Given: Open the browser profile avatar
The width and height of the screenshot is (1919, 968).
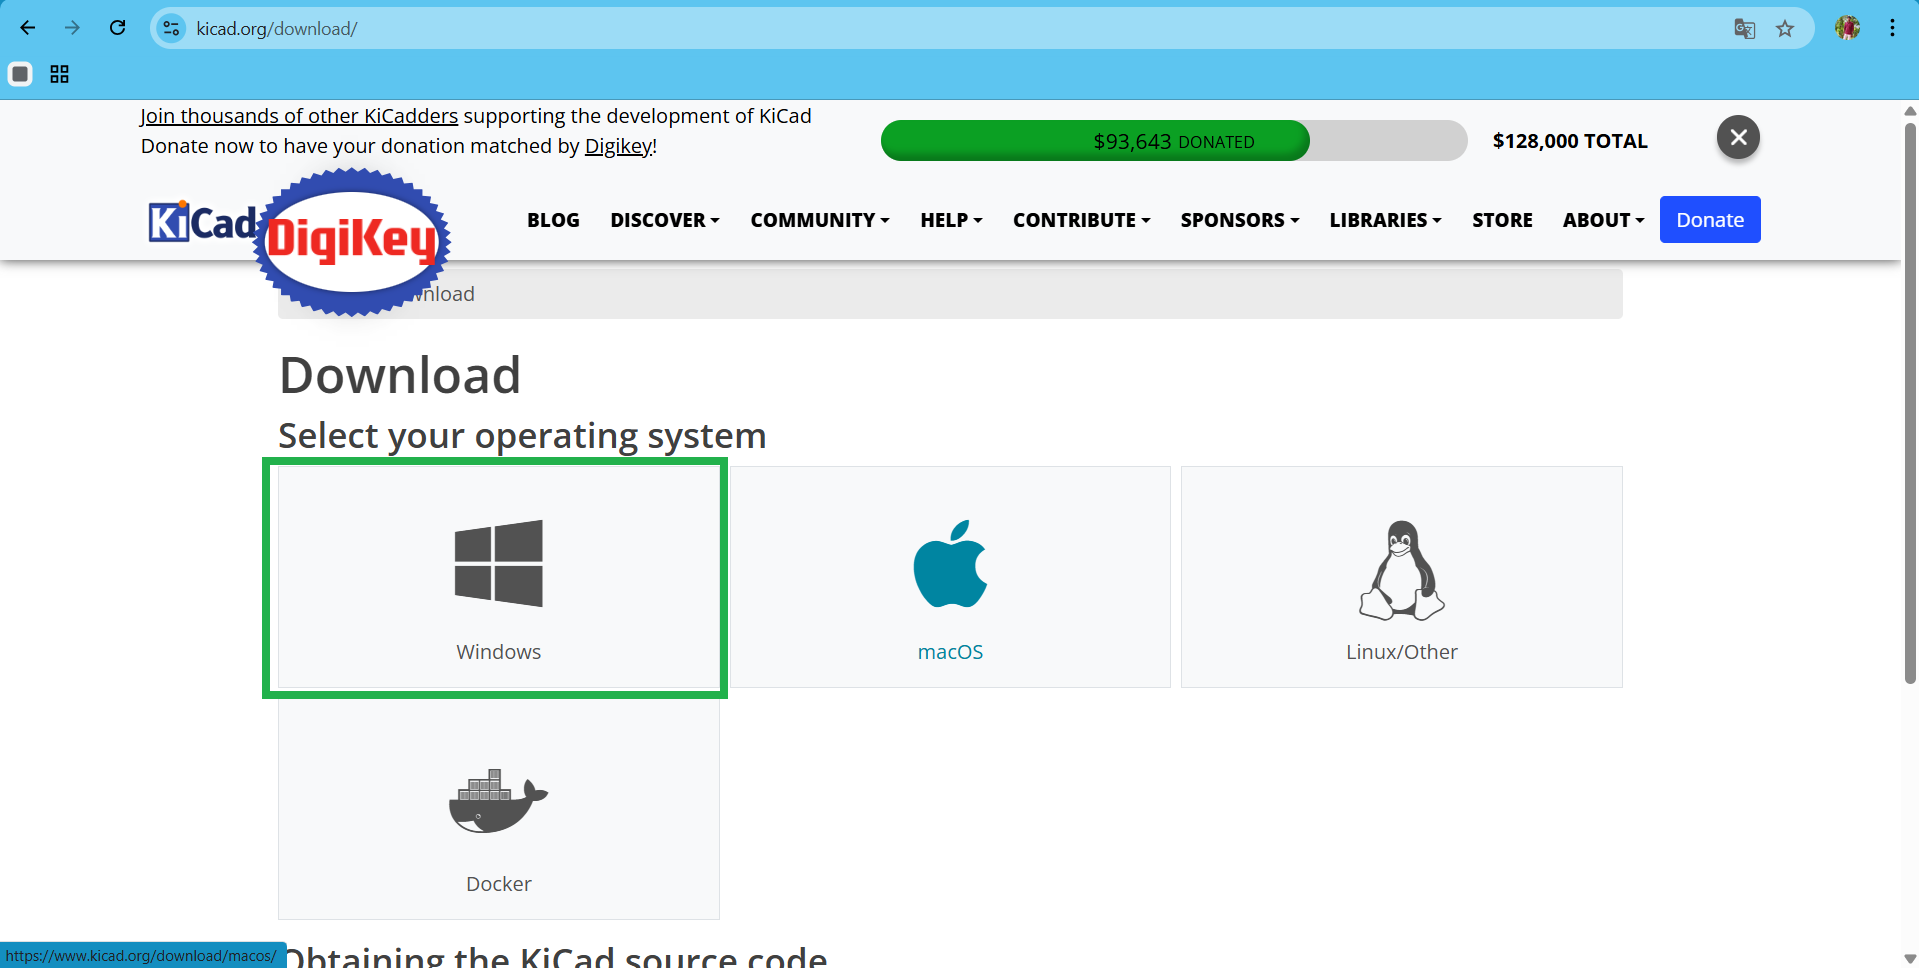Looking at the screenshot, I should (1847, 28).
